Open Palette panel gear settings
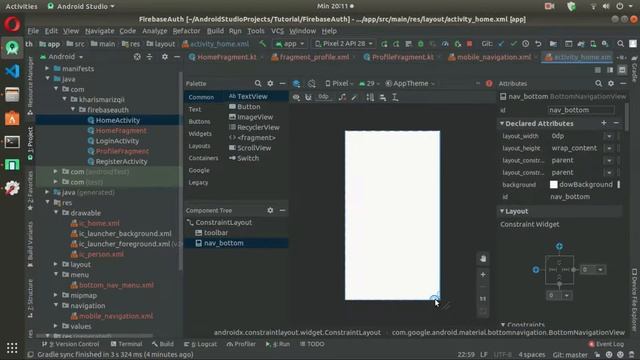The width and height of the screenshot is (640, 360). pyautogui.click(x=270, y=83)
